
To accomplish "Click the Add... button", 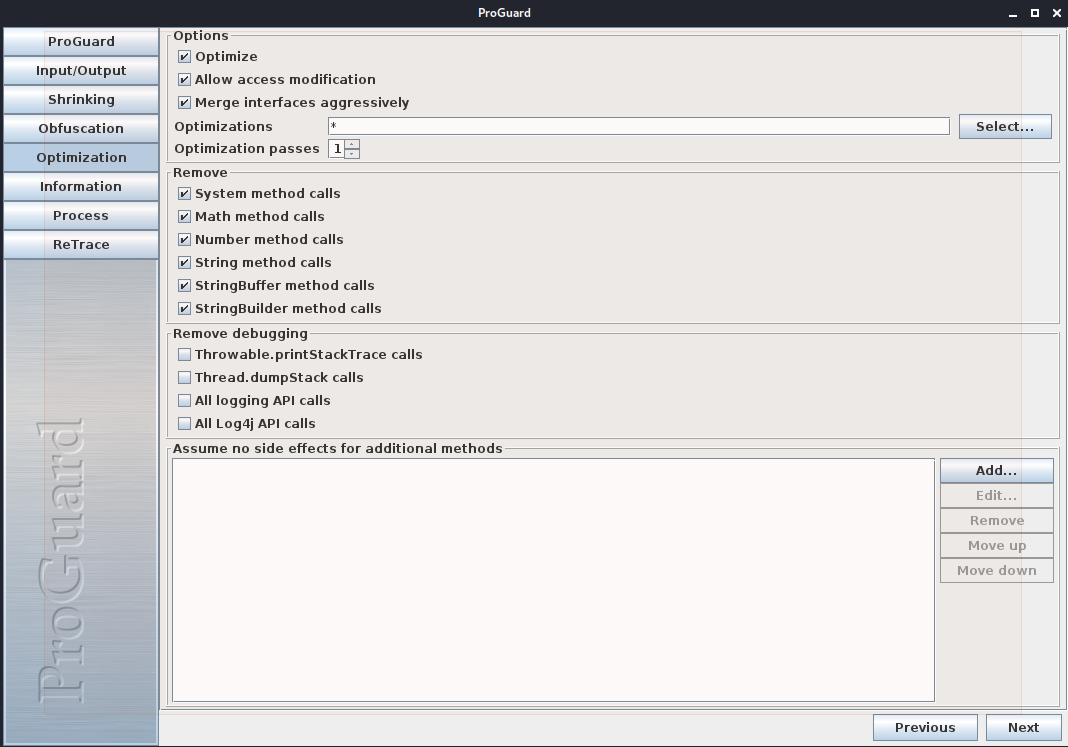I will point(996,471).
